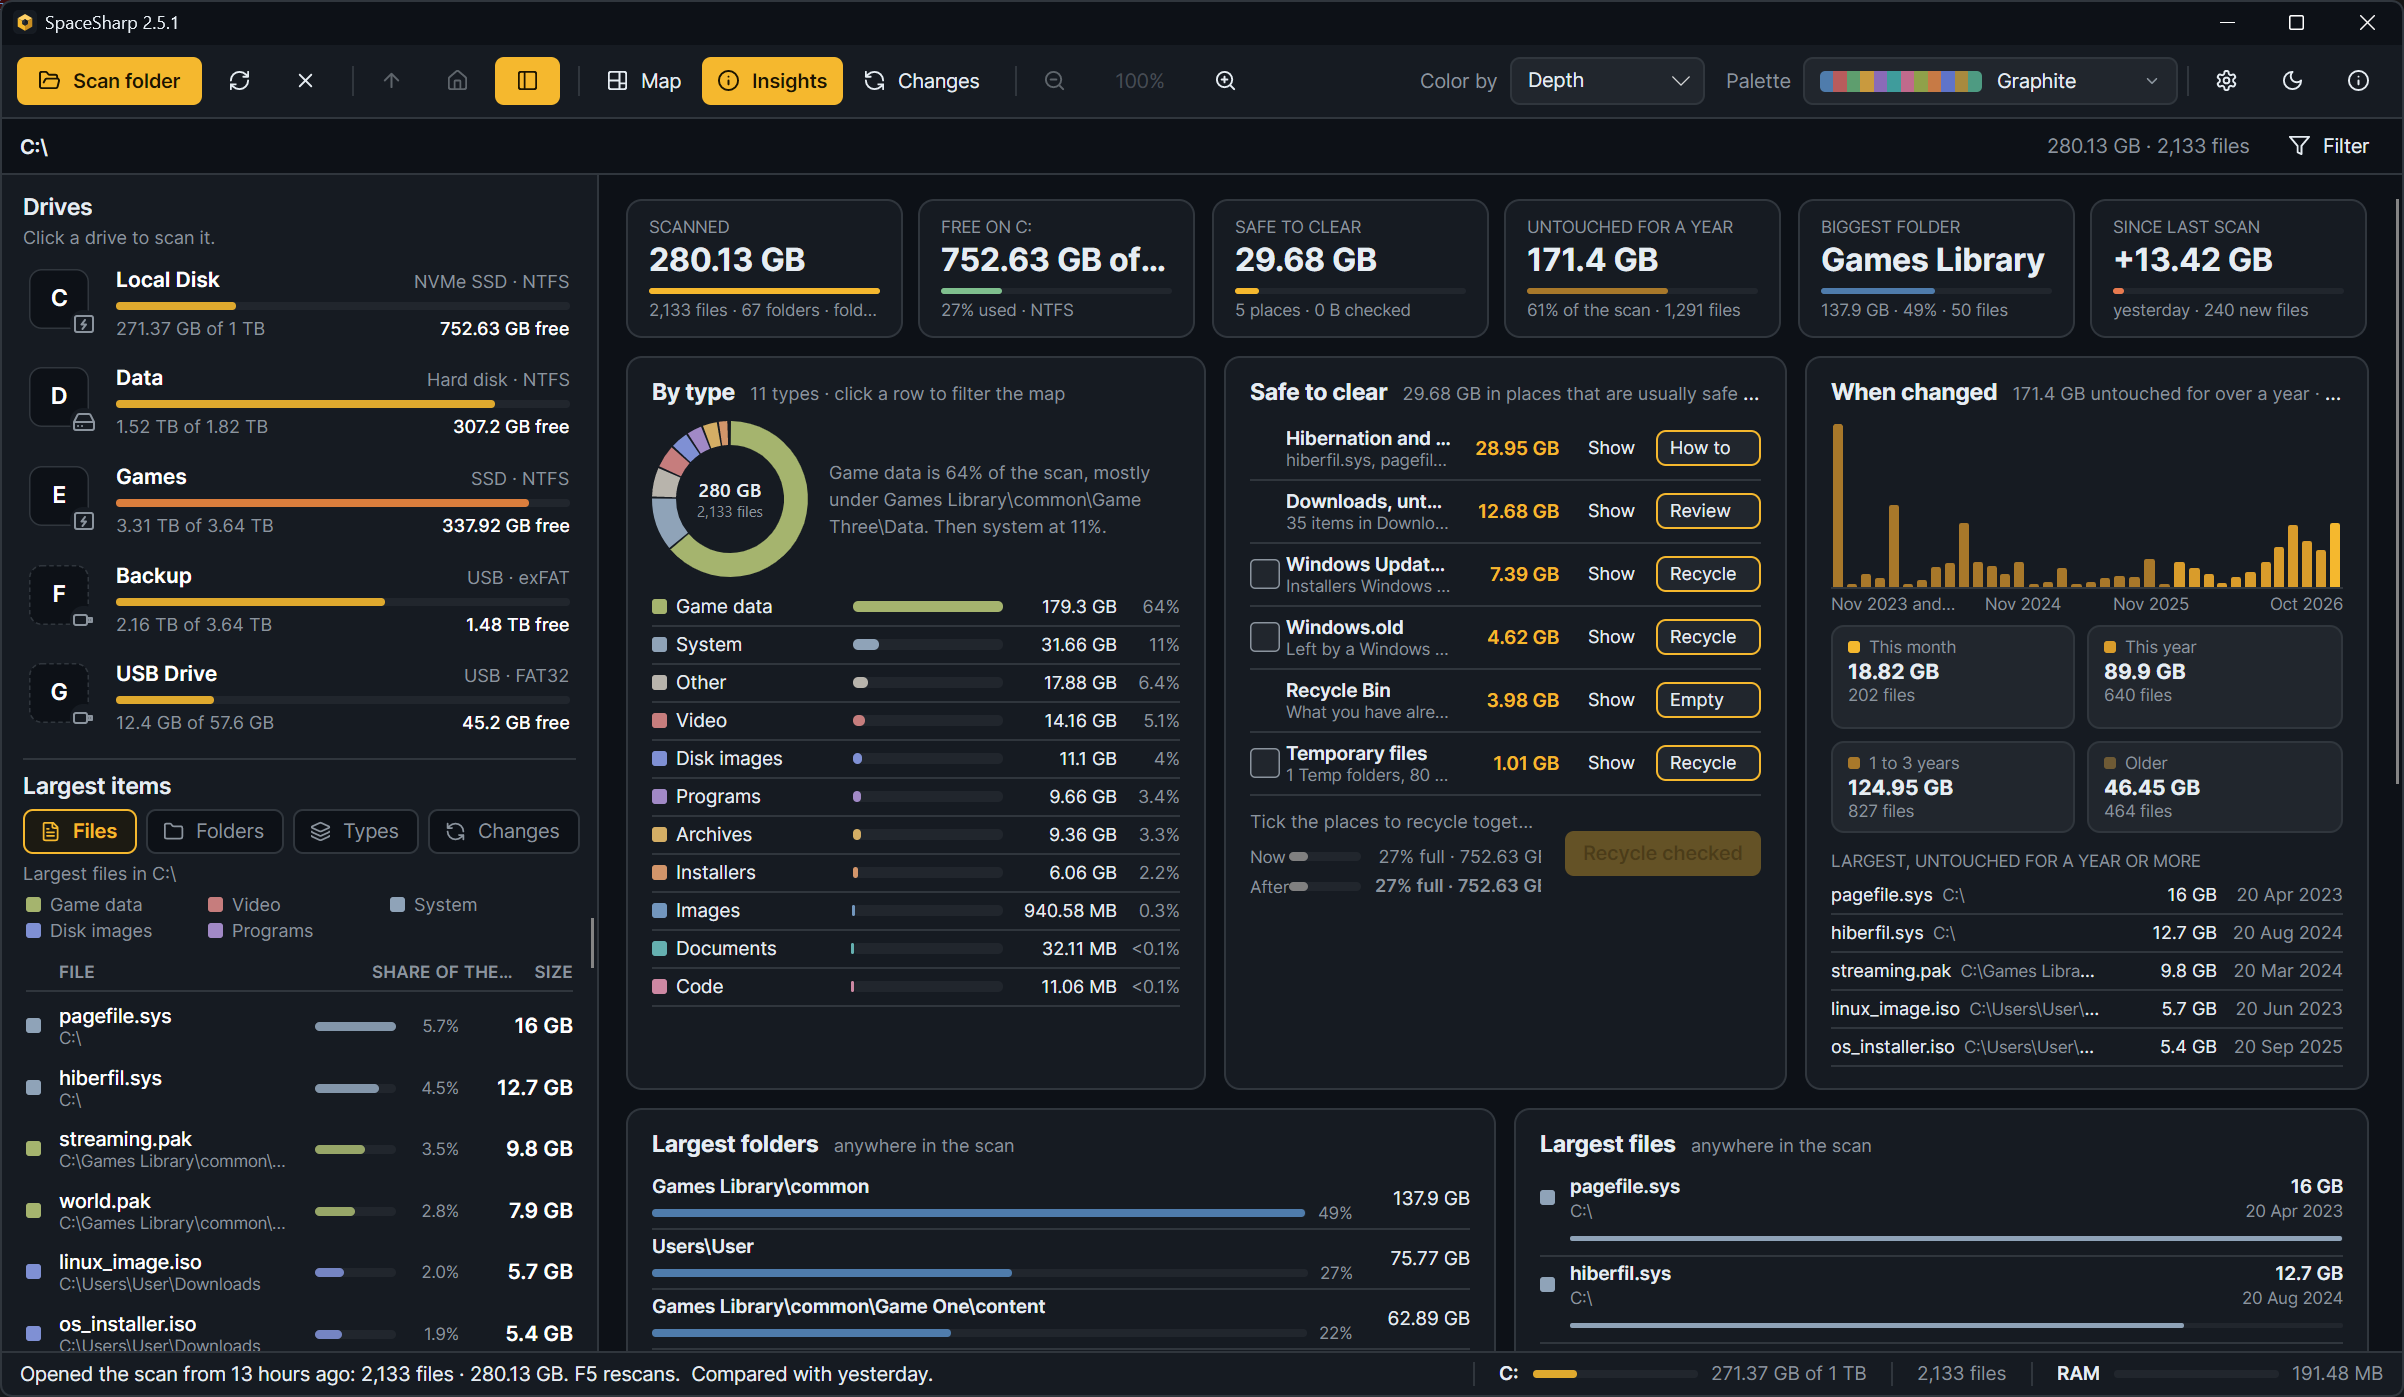The height and width of the screenshot is (1397, 2404).
Task: Tick the Temporary files checkbox
Action: click(x=1265, y=763)
